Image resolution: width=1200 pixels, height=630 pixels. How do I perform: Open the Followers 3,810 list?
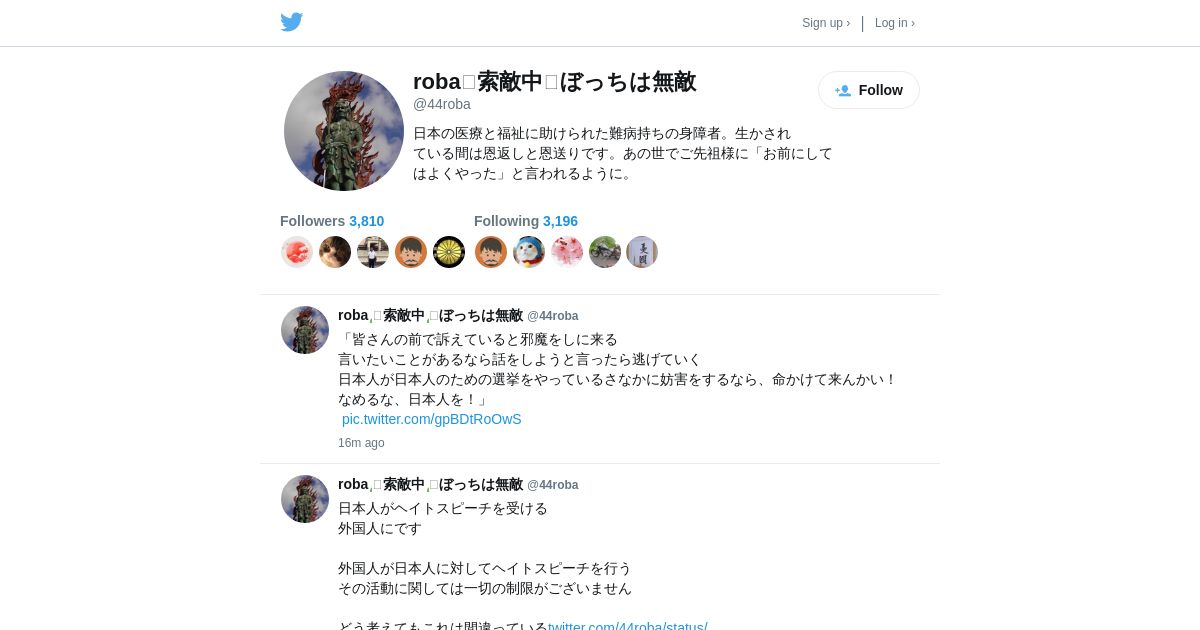(332, 221)
